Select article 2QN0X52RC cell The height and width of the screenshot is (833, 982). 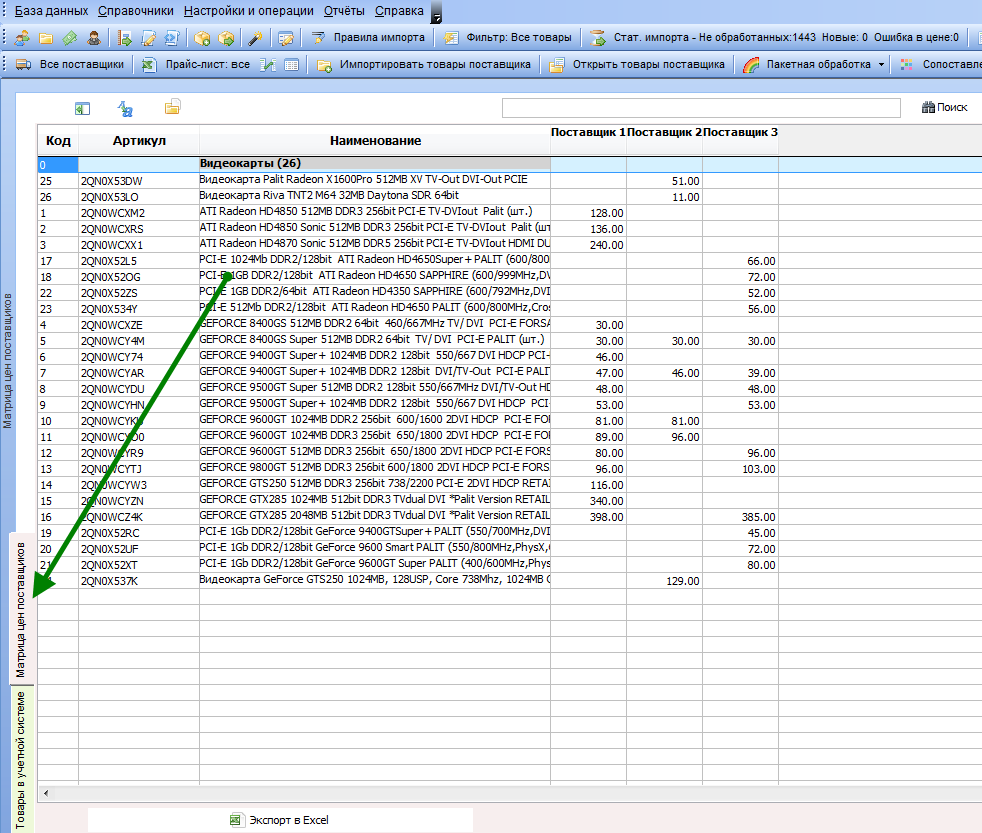pos(139,533)
